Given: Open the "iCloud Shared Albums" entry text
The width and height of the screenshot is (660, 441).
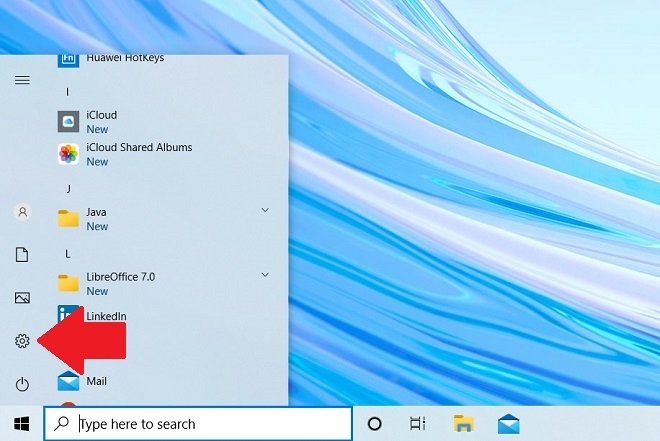Looking at the screenshot, I should [139, 147].
